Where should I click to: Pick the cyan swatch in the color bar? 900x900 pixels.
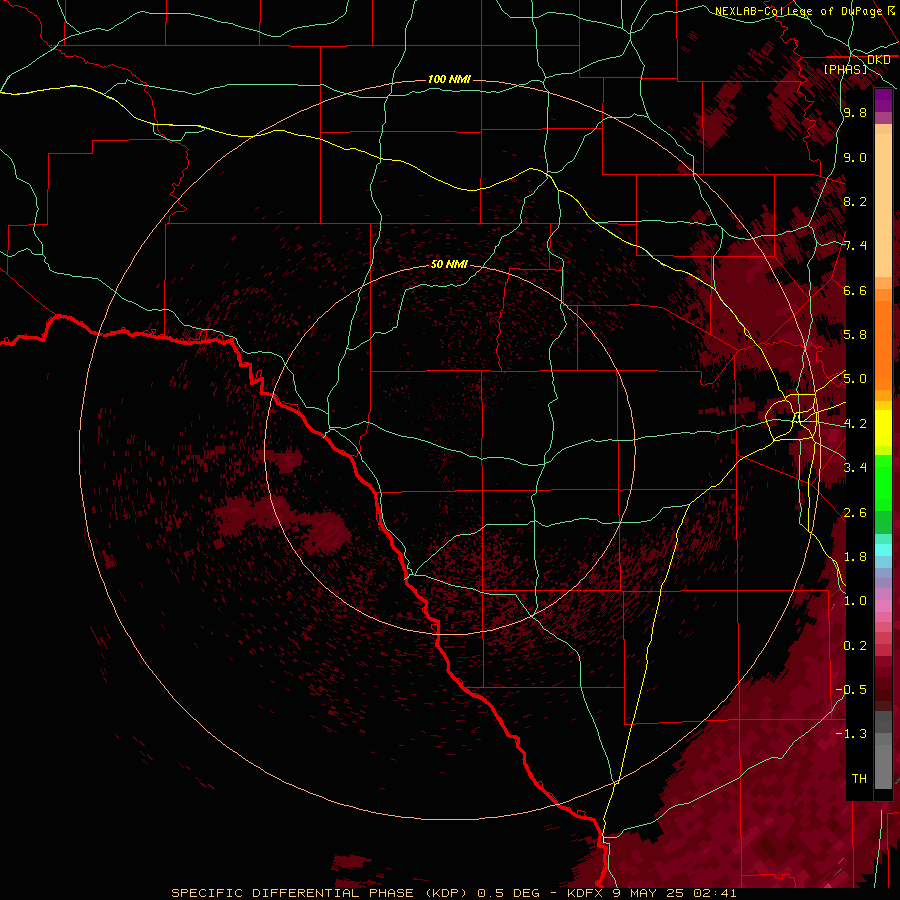point(883,550)
